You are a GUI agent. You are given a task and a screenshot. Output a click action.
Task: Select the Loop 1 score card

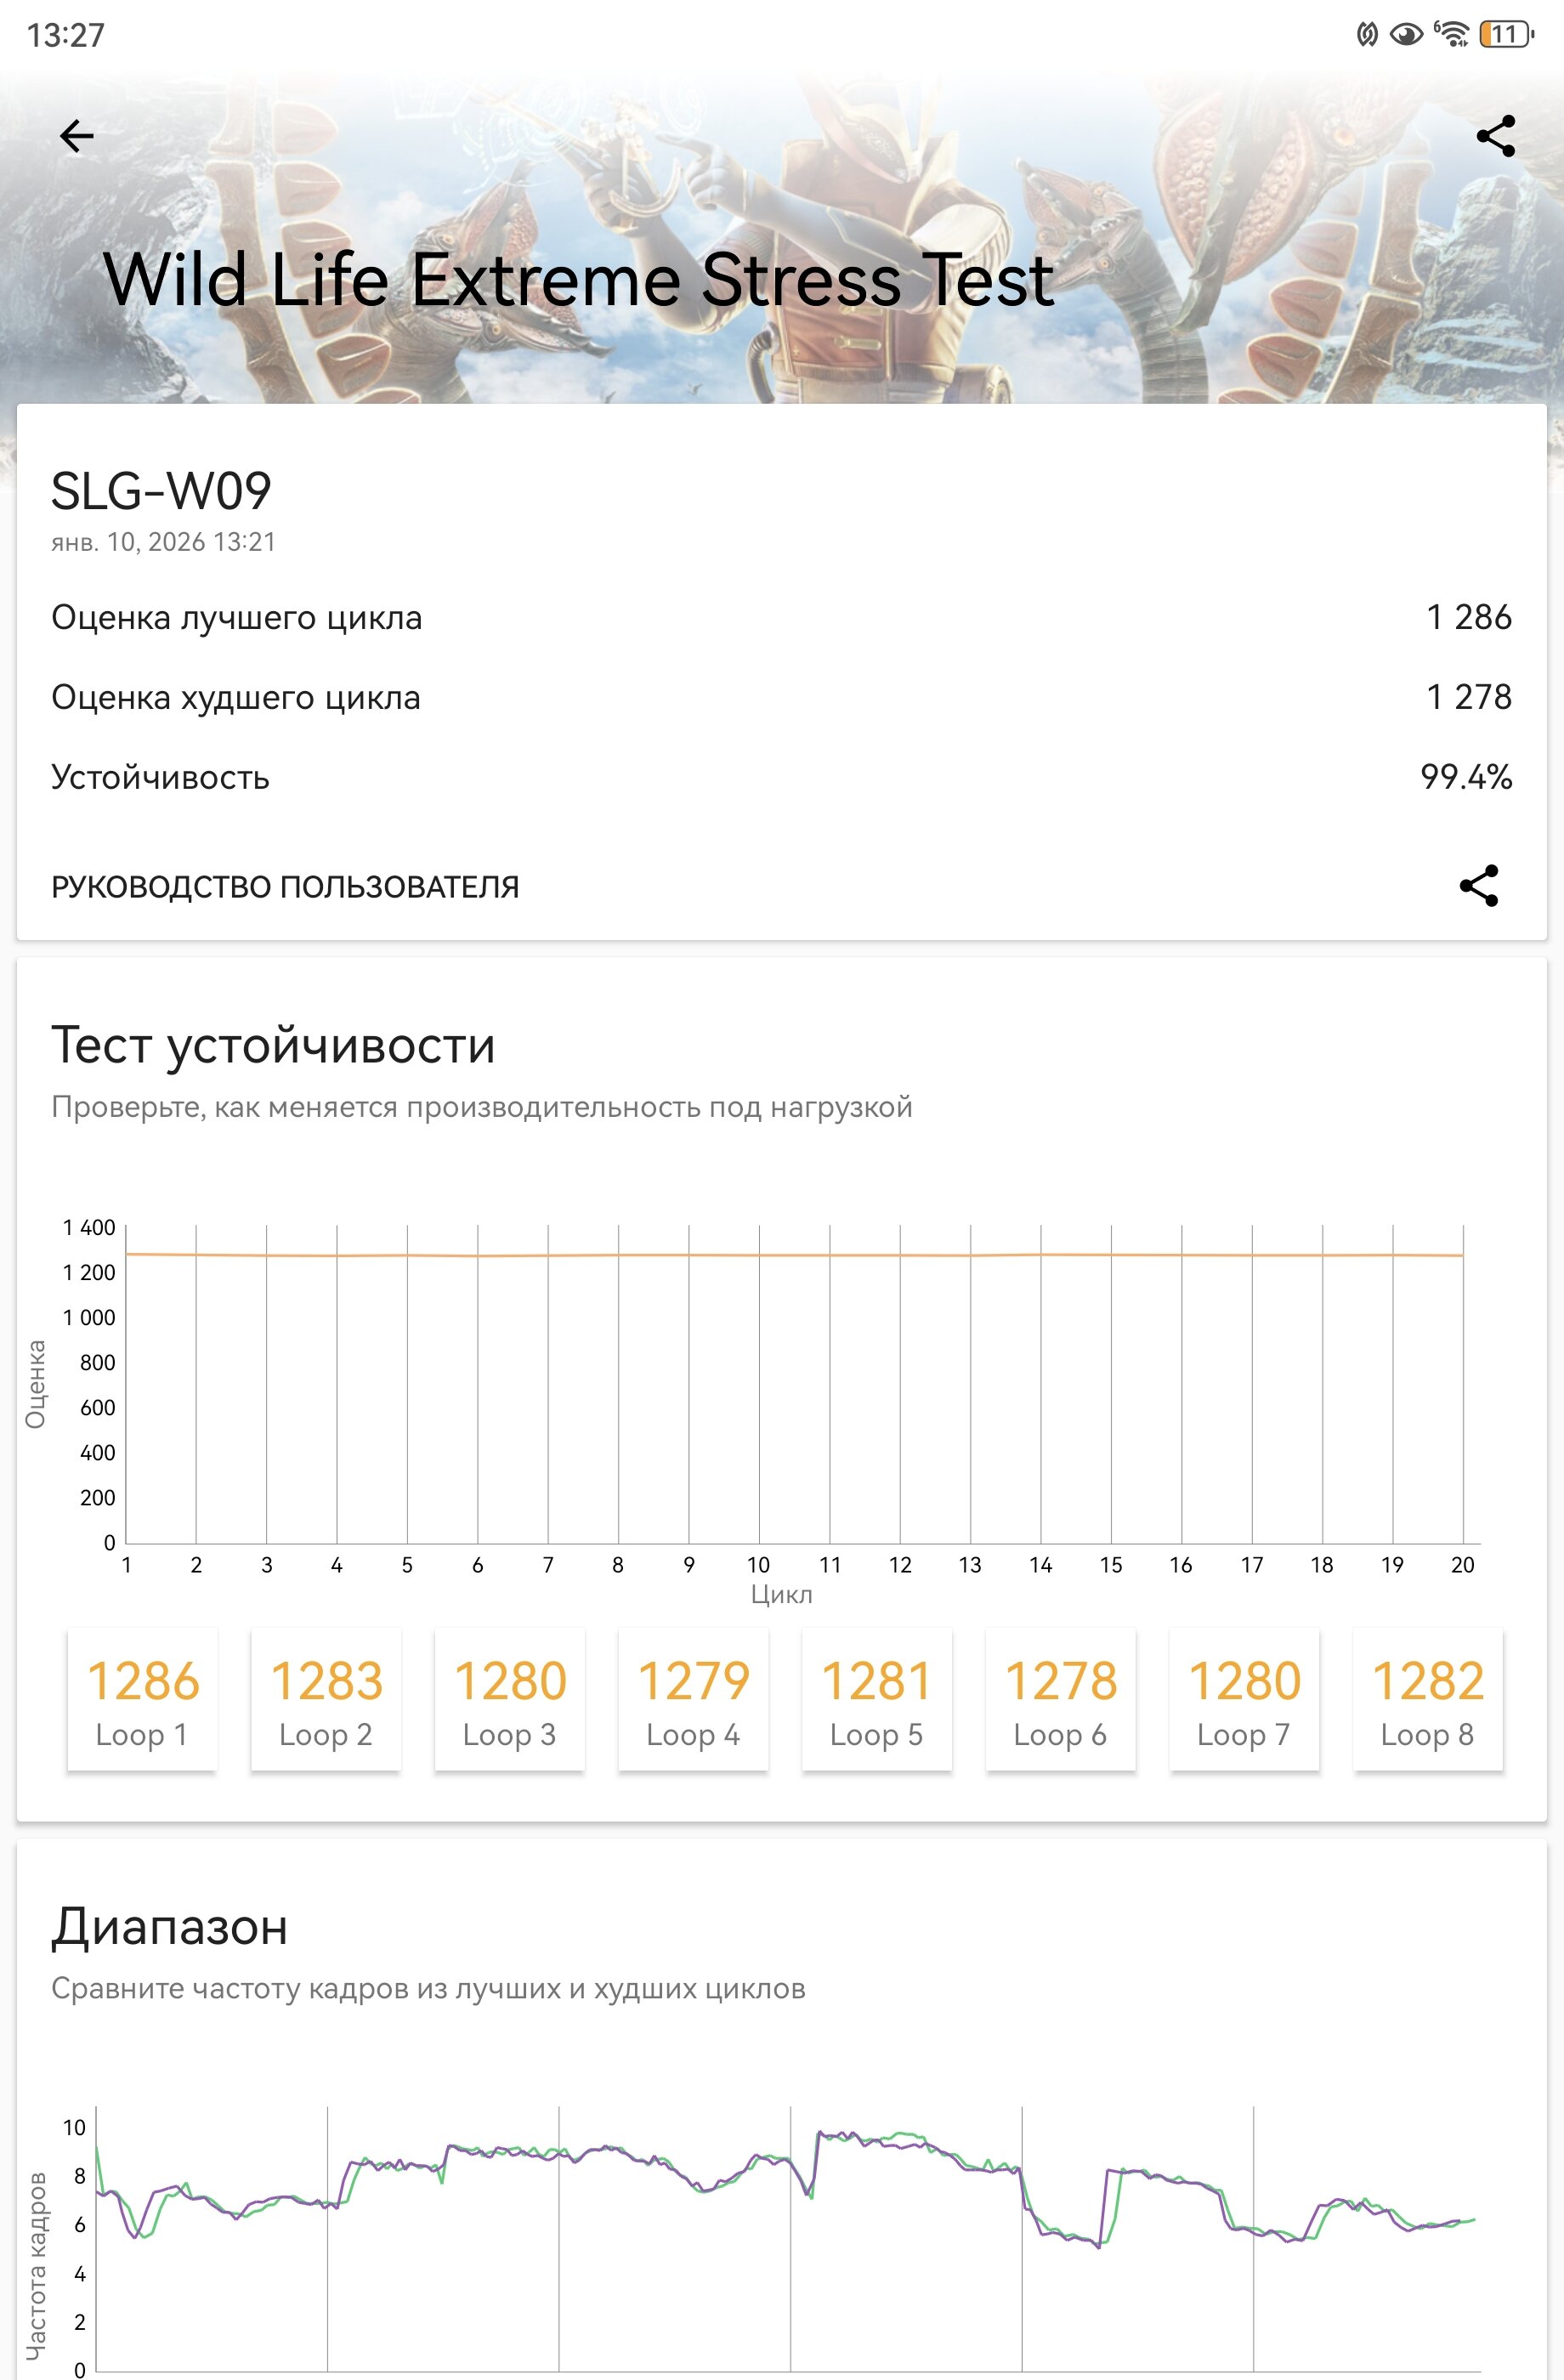[x=142, y=1699]
